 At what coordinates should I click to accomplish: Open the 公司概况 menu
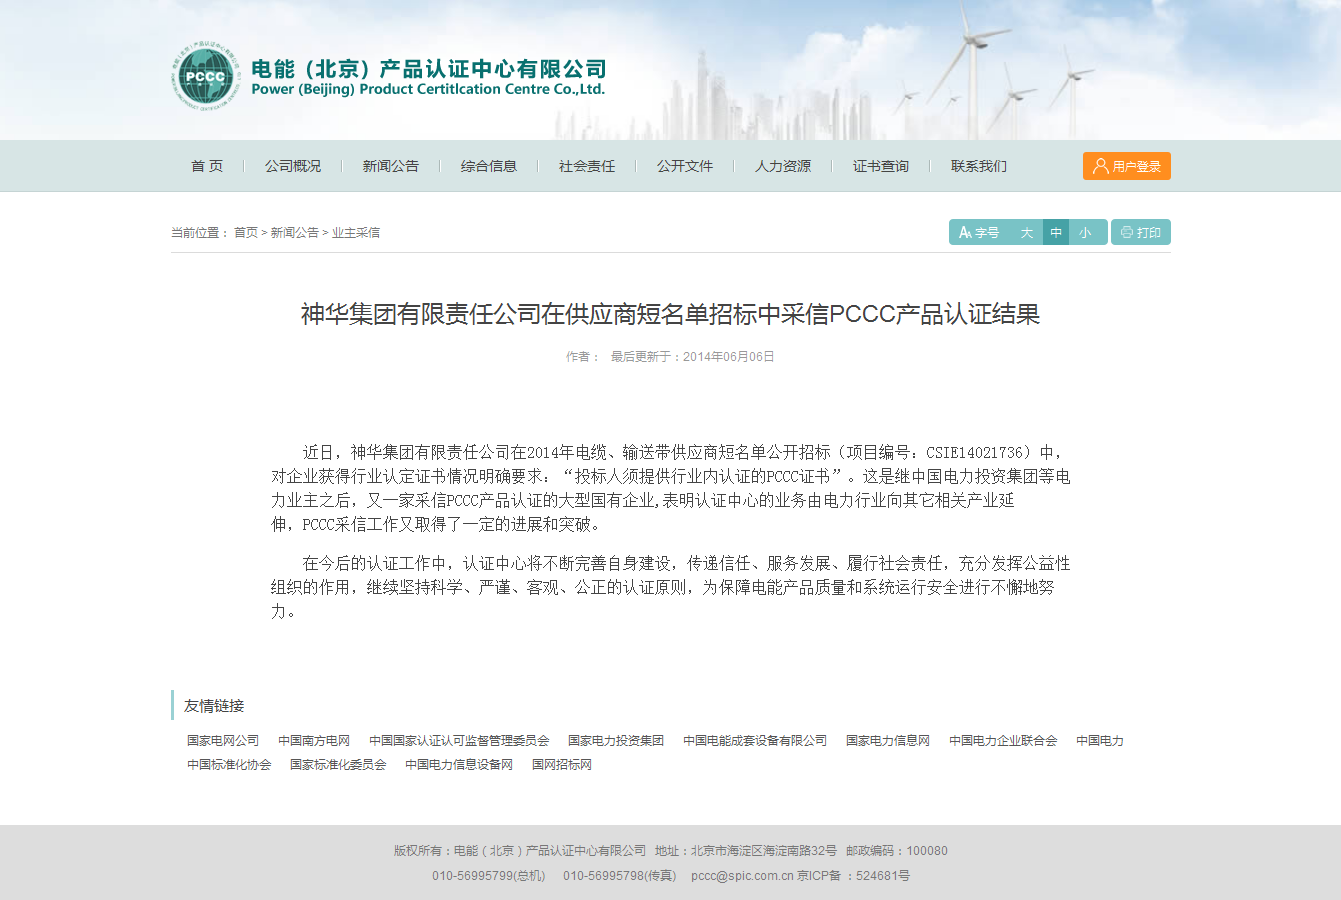tap(293, 166)
